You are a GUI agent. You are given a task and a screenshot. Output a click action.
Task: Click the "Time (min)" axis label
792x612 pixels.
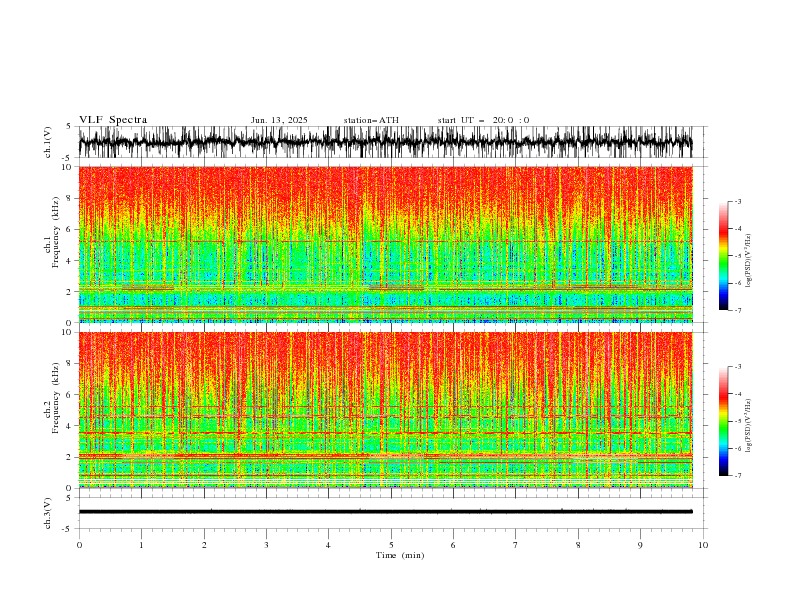pos(400,555)
